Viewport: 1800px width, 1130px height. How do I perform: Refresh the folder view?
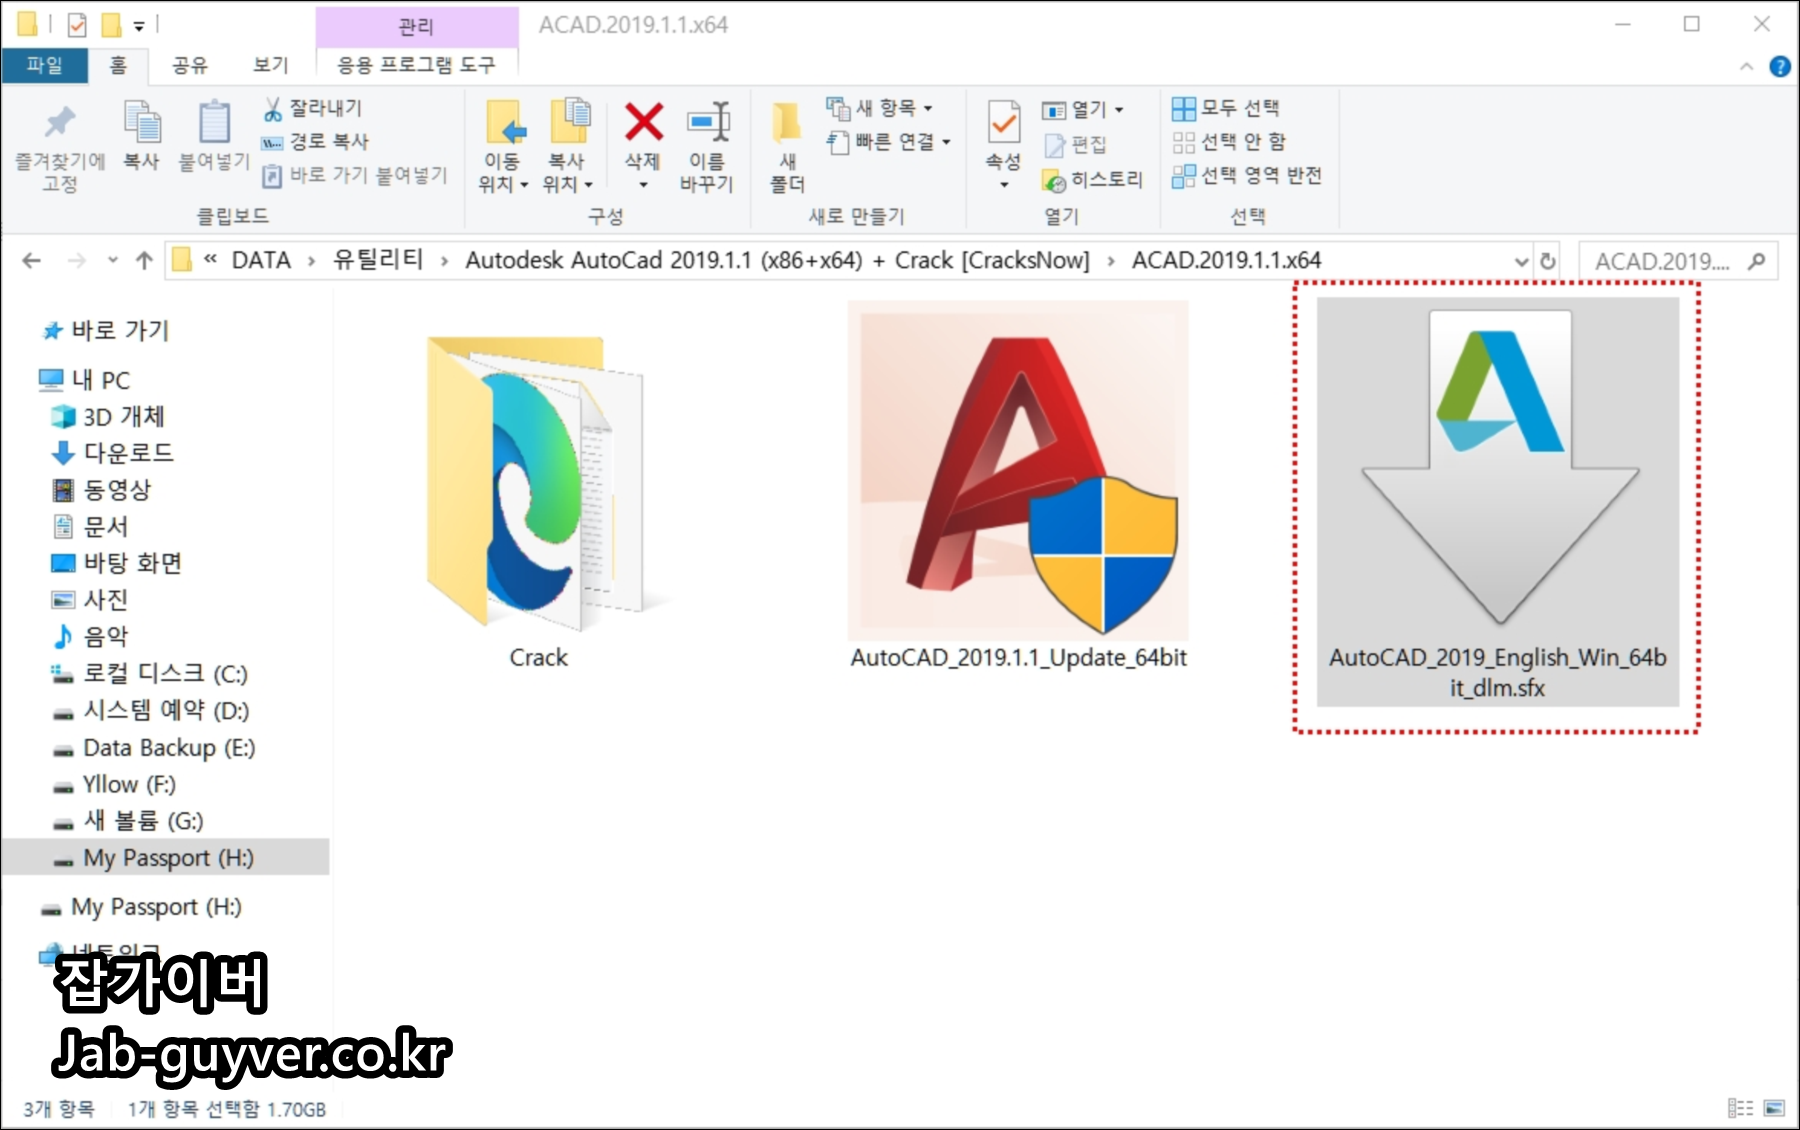[x=1548, y=262]
